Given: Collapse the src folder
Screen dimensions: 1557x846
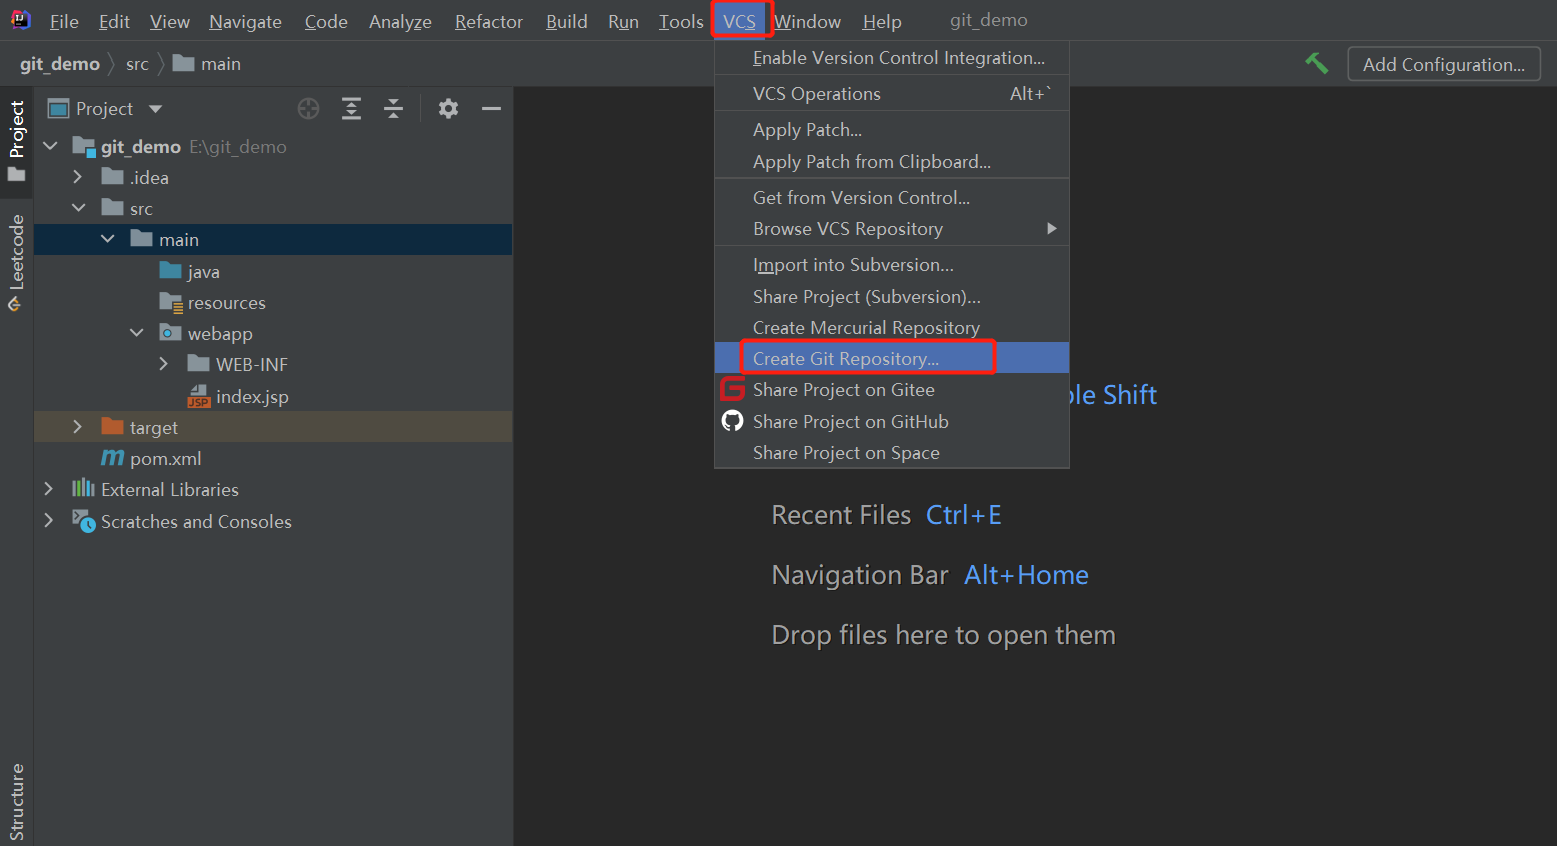Looking at the screenshot, I should pyautogui.click(x=79, y=208).
